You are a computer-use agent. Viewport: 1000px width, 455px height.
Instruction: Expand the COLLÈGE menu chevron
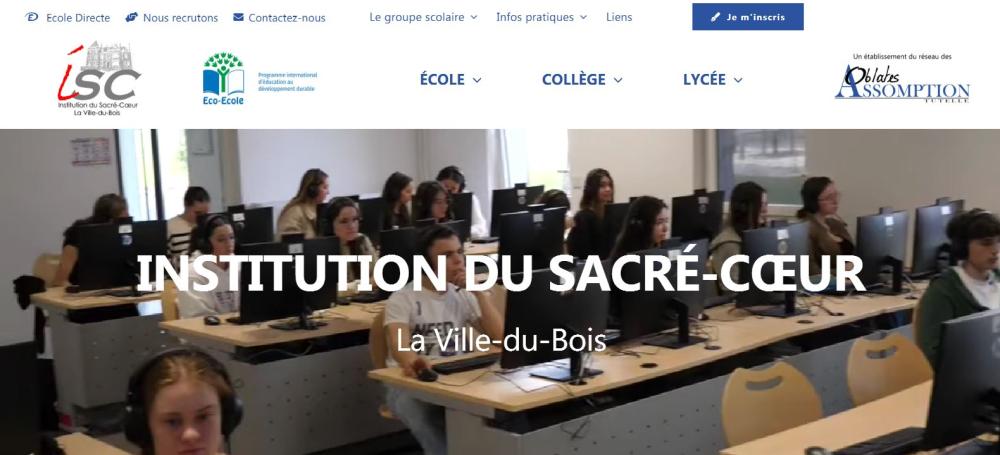(617, 80)
